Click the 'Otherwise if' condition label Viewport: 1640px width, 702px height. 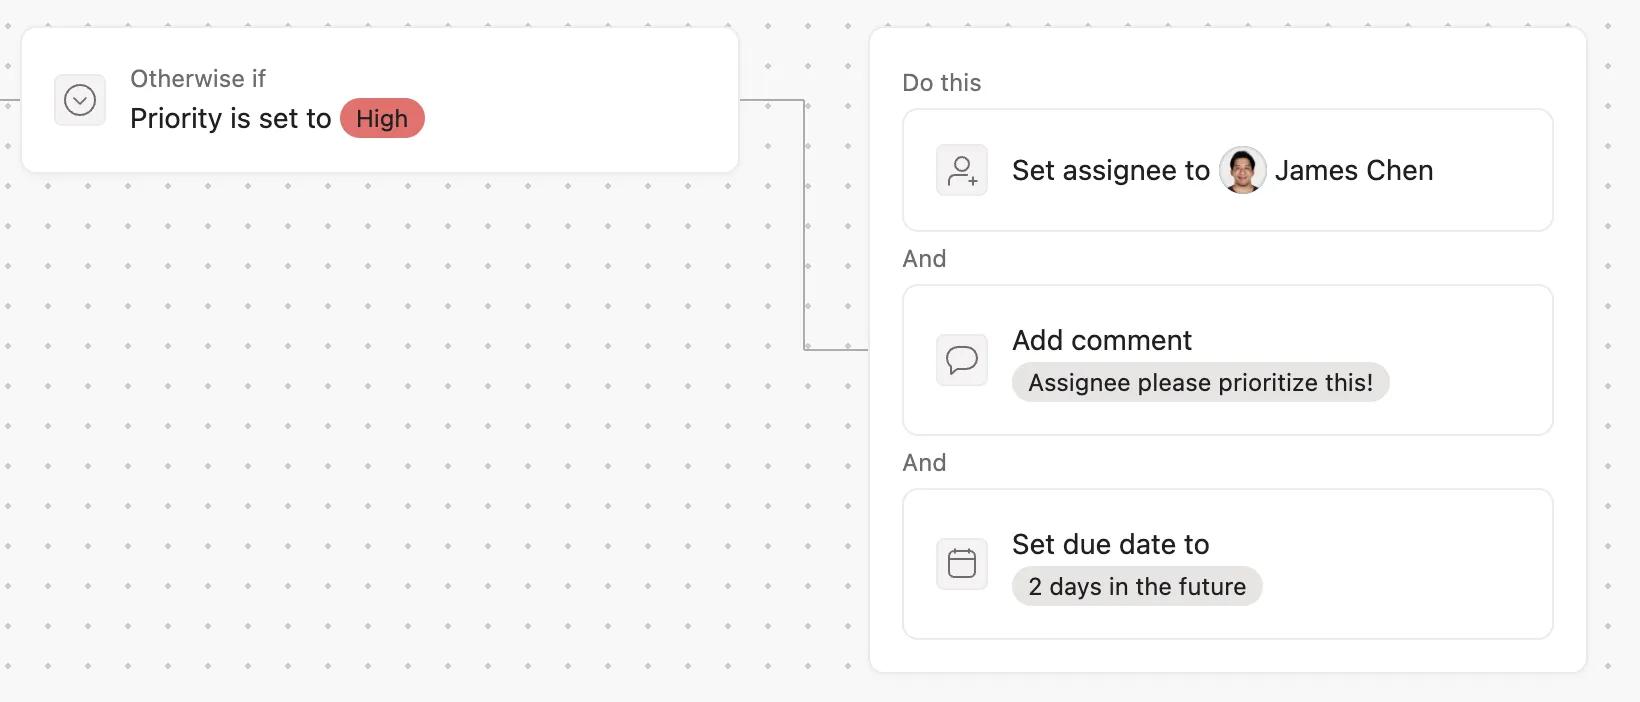click(x=197, y=78)
